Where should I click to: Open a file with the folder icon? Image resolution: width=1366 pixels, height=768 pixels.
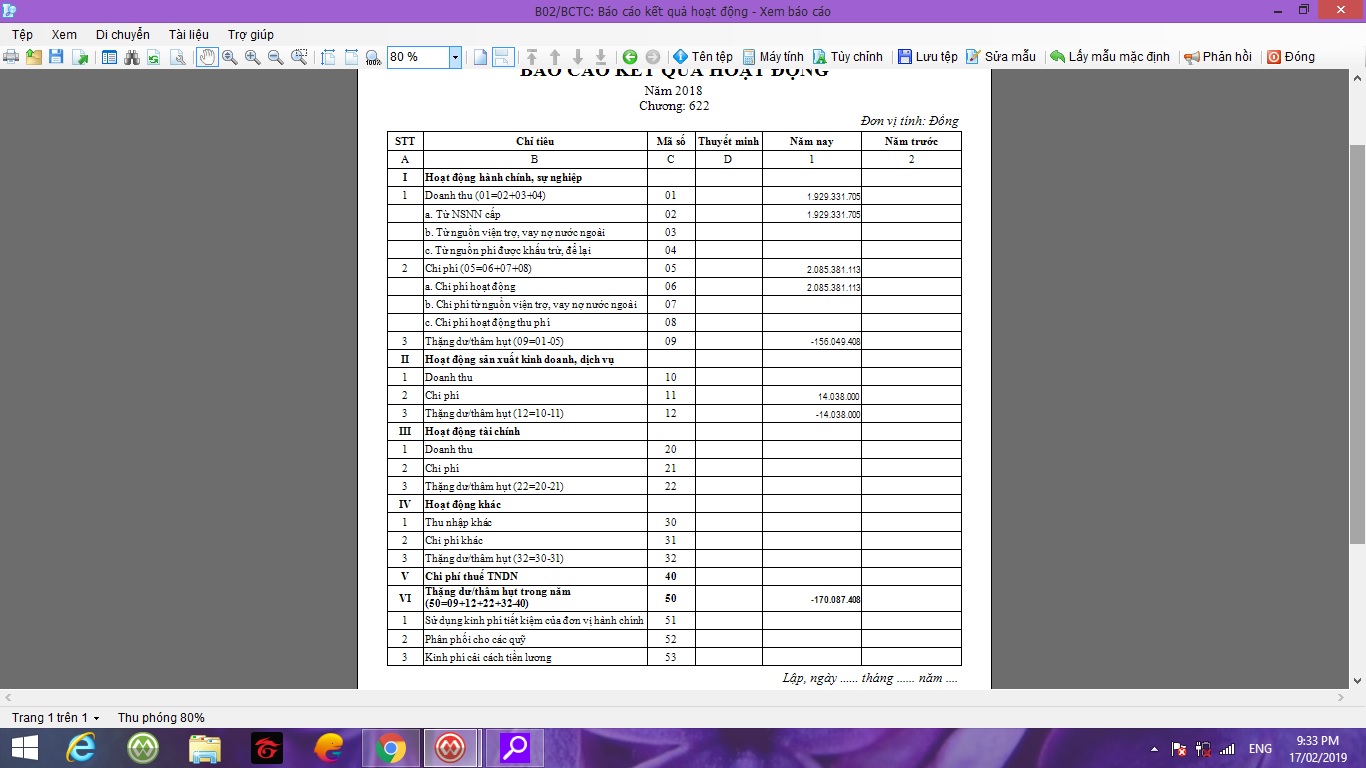33,57
